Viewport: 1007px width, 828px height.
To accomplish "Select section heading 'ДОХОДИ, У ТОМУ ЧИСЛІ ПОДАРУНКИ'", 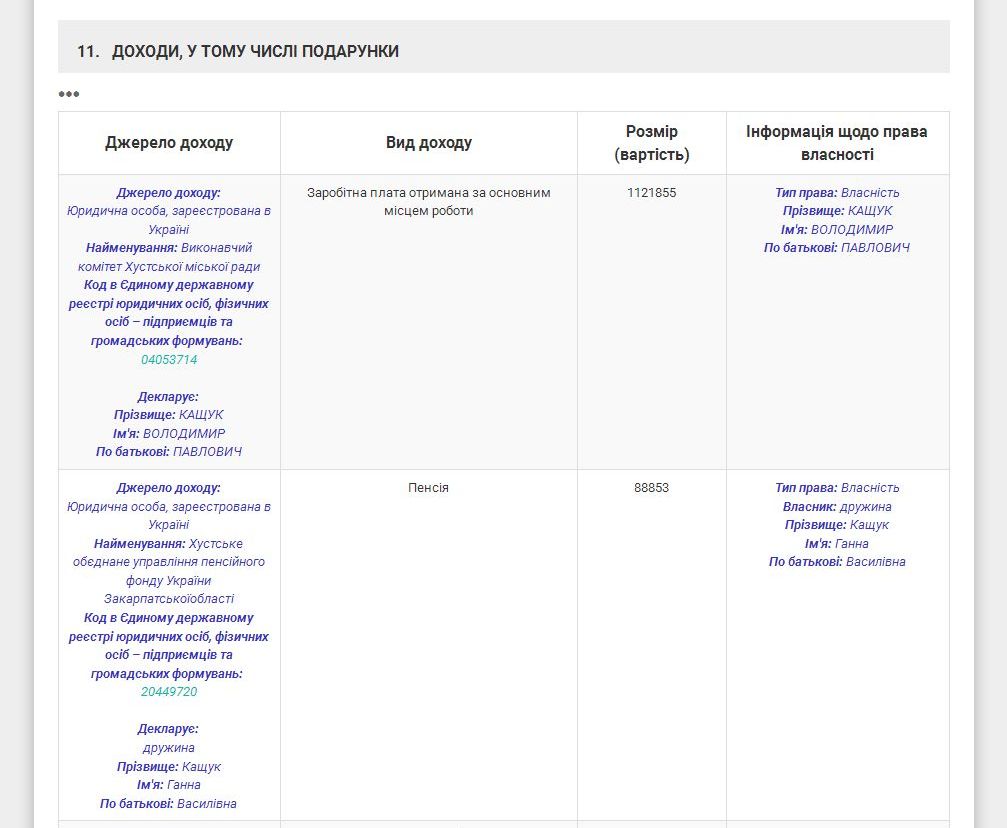I will [255, 51].
